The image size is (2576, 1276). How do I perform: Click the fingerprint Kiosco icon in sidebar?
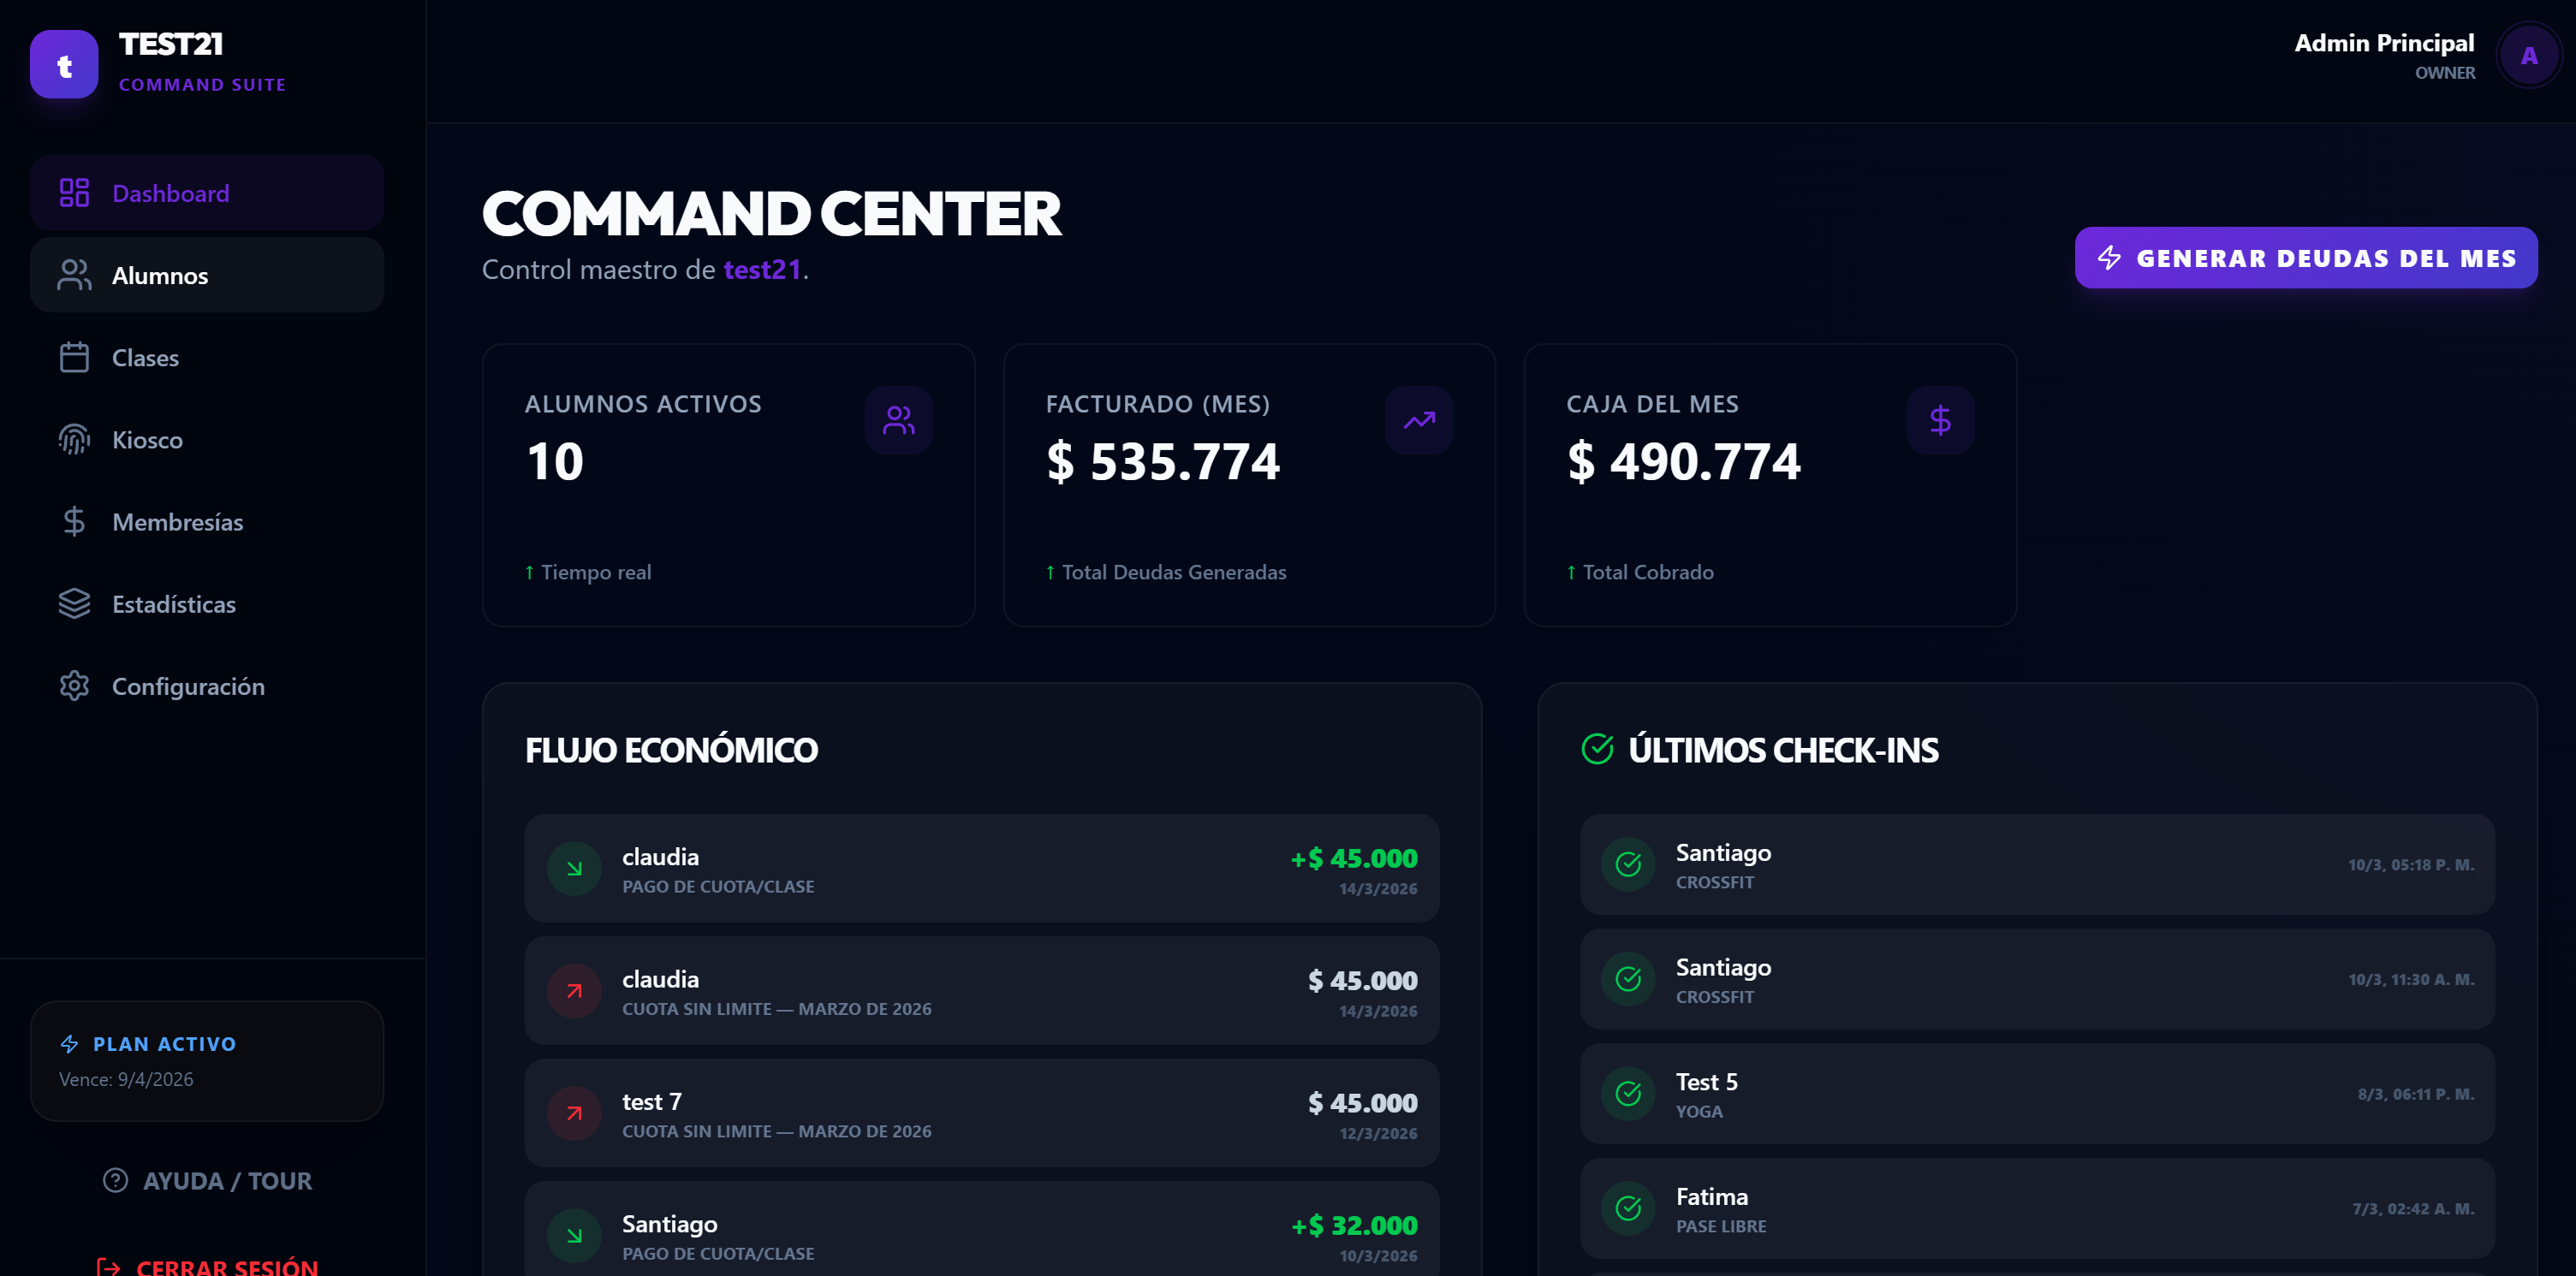74,439
